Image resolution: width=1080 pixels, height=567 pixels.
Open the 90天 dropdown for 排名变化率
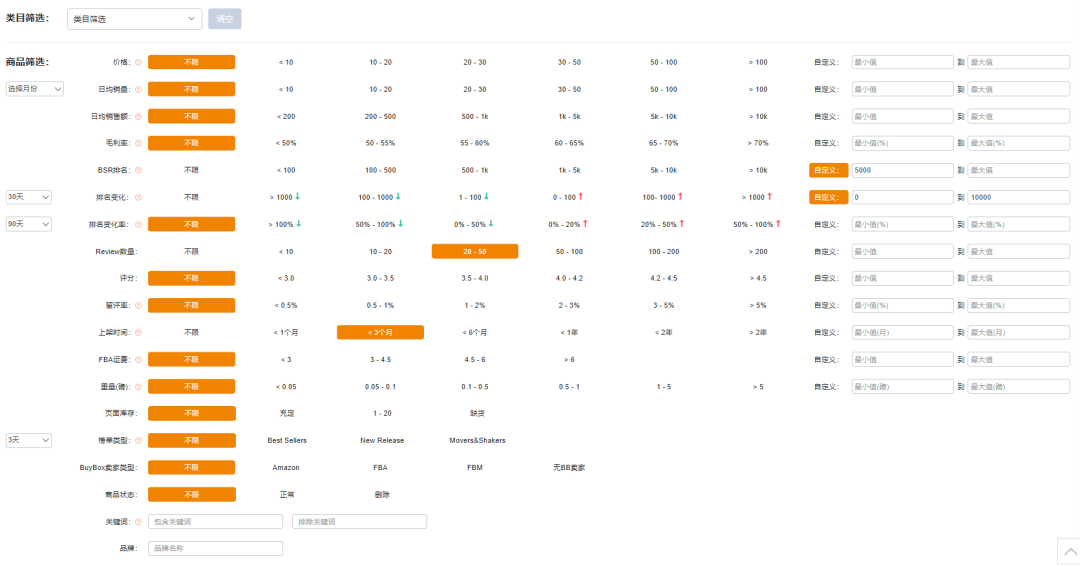pos(28,224)
